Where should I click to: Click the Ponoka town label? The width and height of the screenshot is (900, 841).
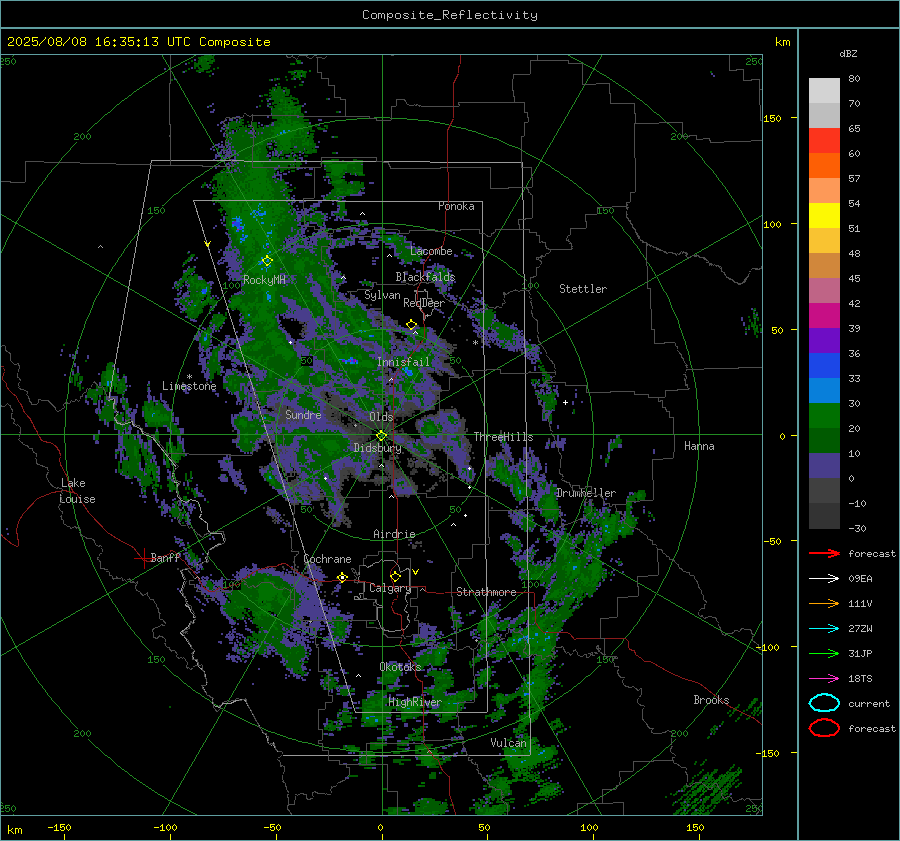click(x=456, y=207)
